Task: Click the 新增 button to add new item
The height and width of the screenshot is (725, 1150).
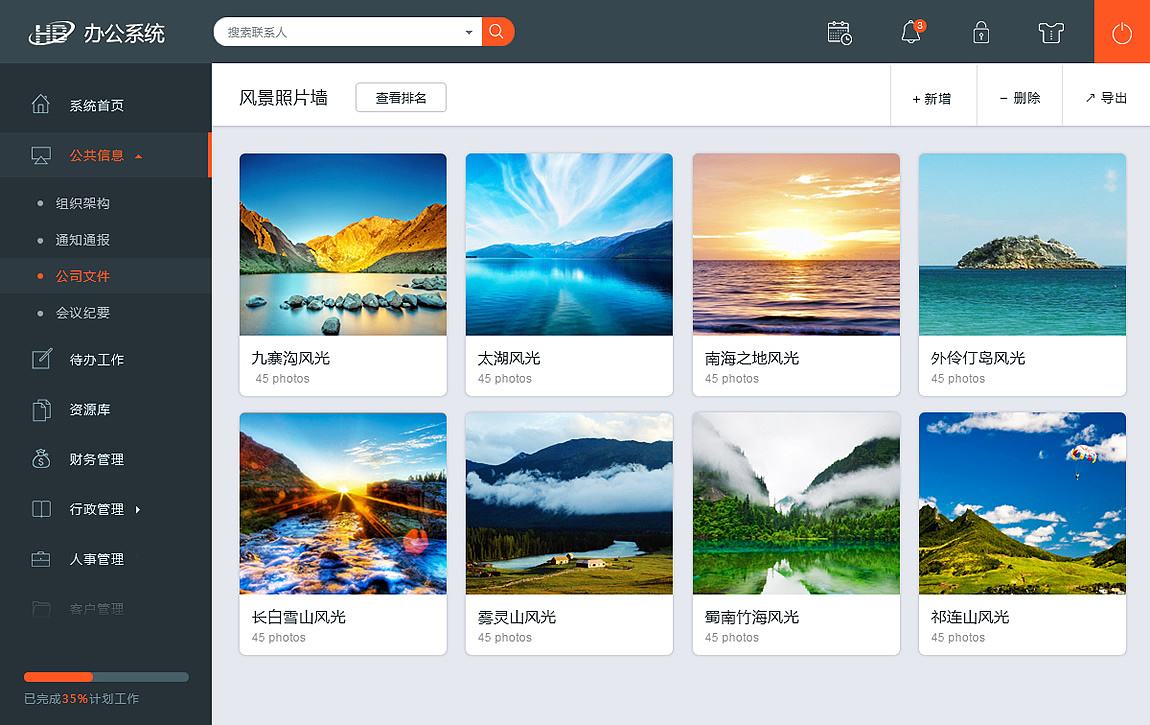Action: [x=933, y=97]
